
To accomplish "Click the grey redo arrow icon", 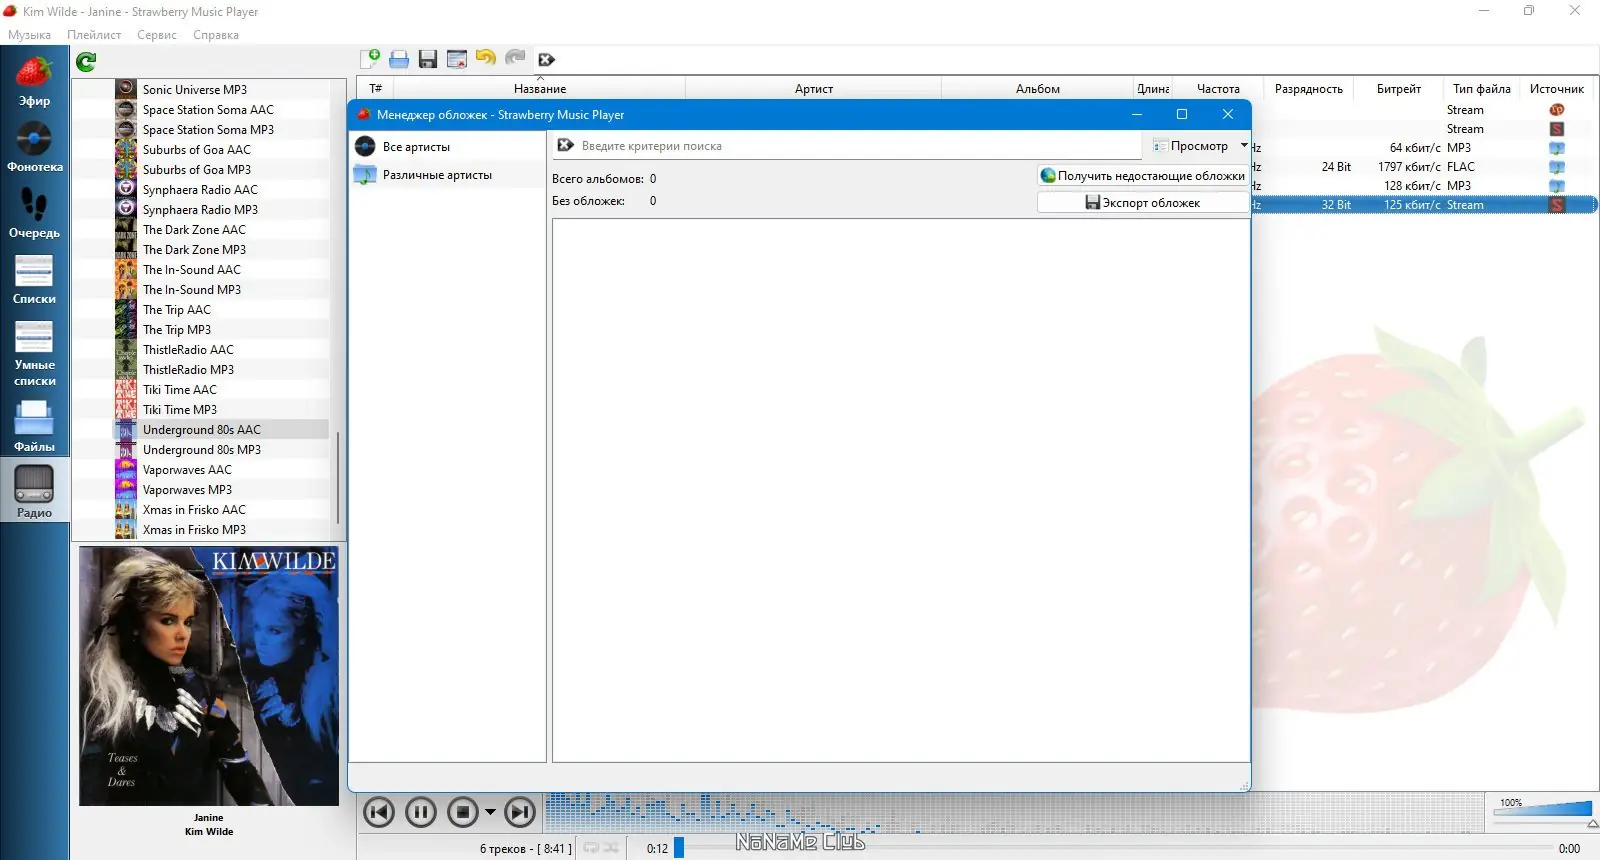I will (515, 58).
